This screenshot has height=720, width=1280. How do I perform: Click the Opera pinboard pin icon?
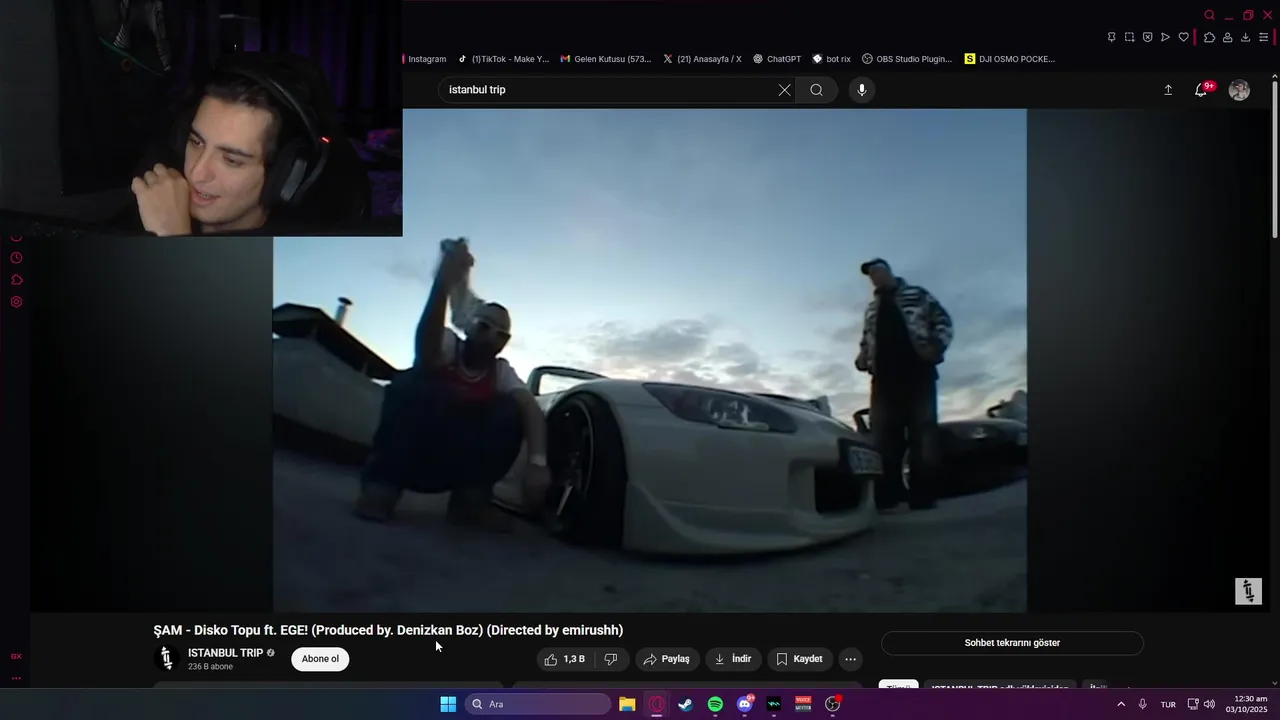(x=1111, y=37)
